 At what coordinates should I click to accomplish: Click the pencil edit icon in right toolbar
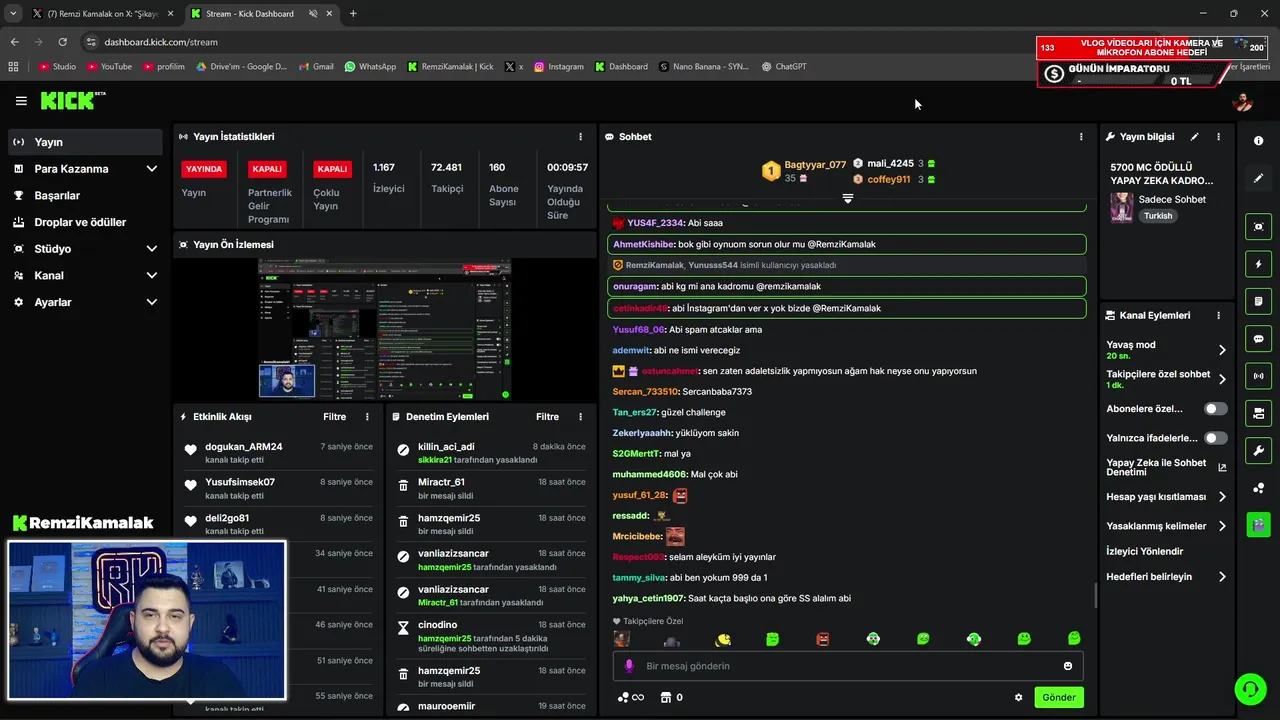pyautogui.click(x=1258, y=178)
